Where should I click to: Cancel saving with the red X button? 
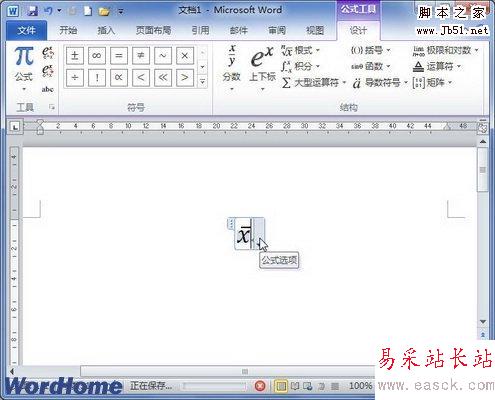click(260, 386)
